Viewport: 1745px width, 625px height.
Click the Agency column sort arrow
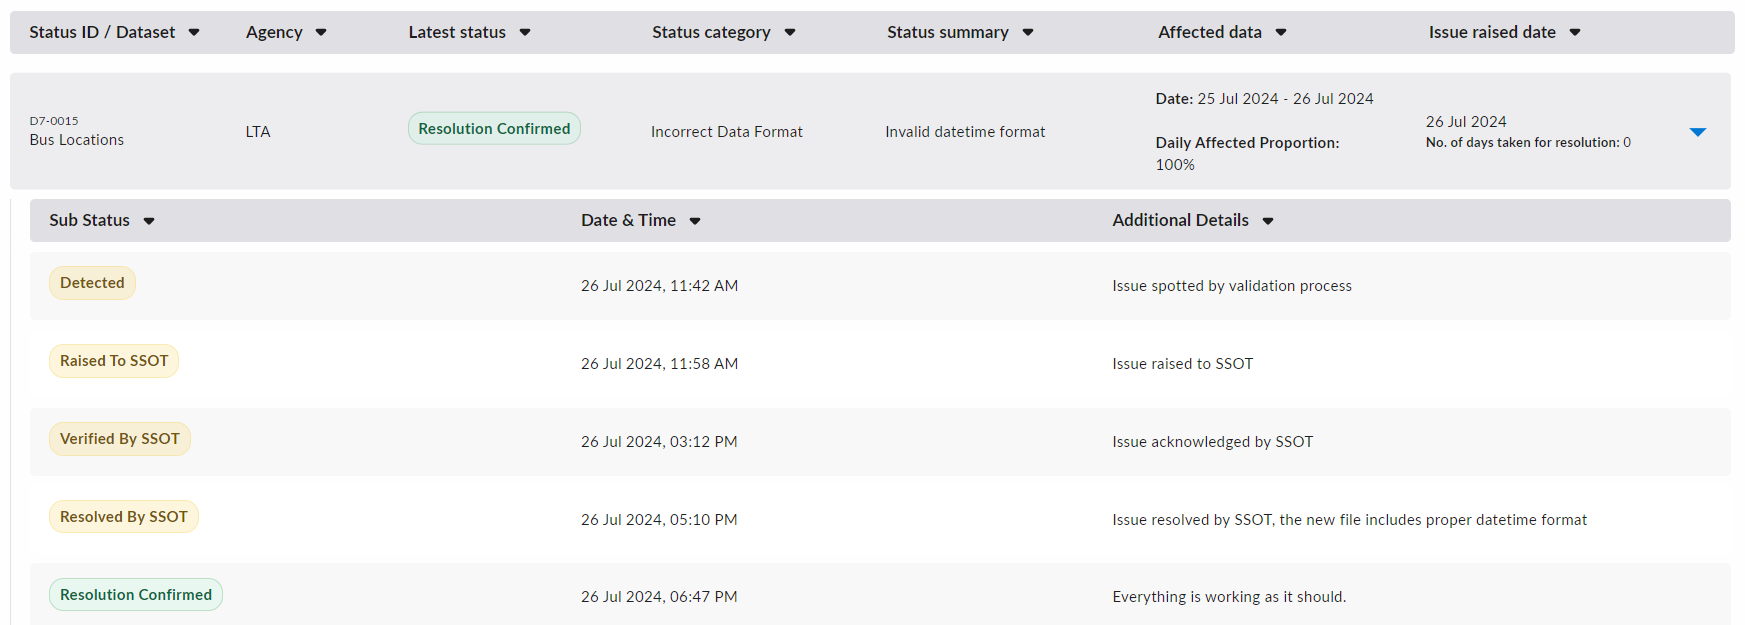click(321, 33)
